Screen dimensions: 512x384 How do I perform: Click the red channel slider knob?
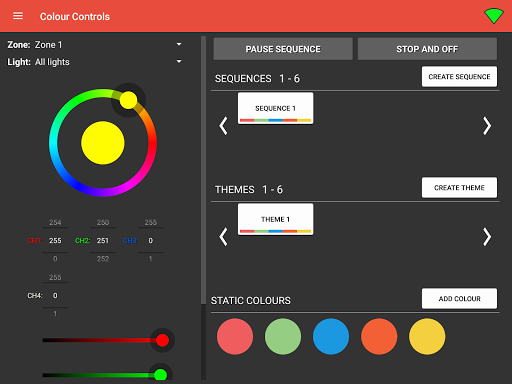tap(162, 340)
